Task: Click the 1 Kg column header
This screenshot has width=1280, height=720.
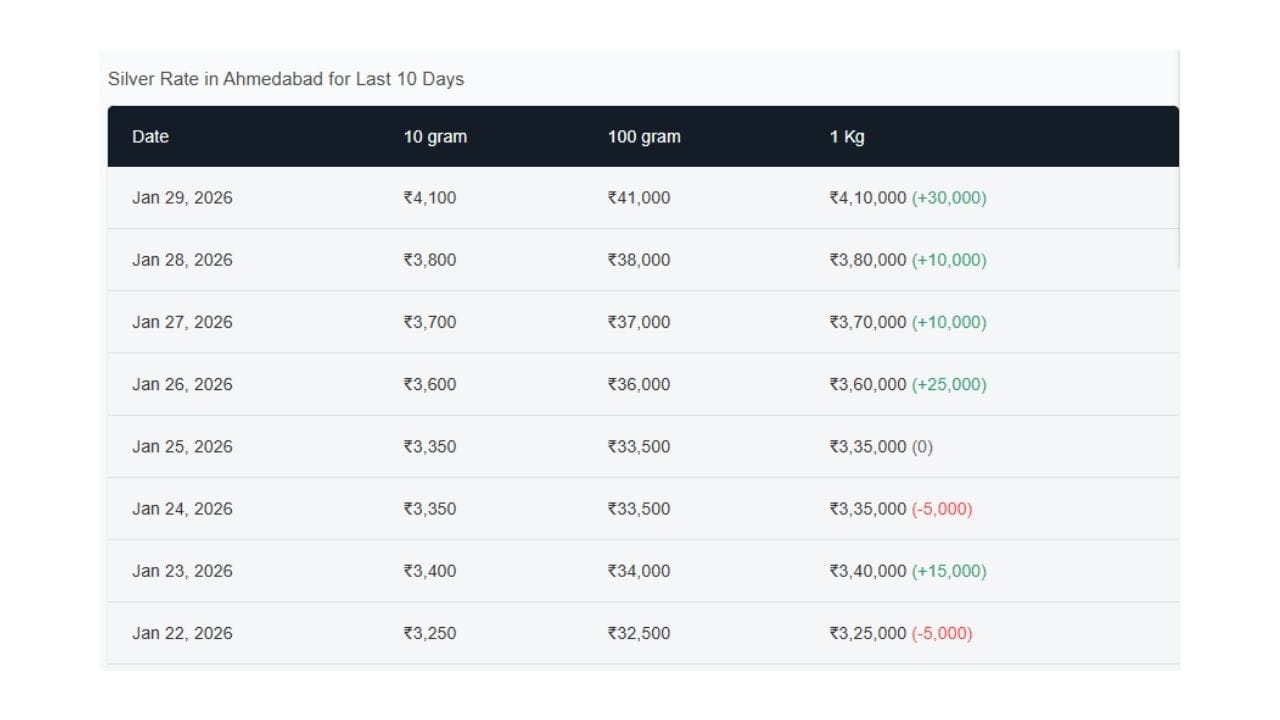Action: (x=846, y=137)
